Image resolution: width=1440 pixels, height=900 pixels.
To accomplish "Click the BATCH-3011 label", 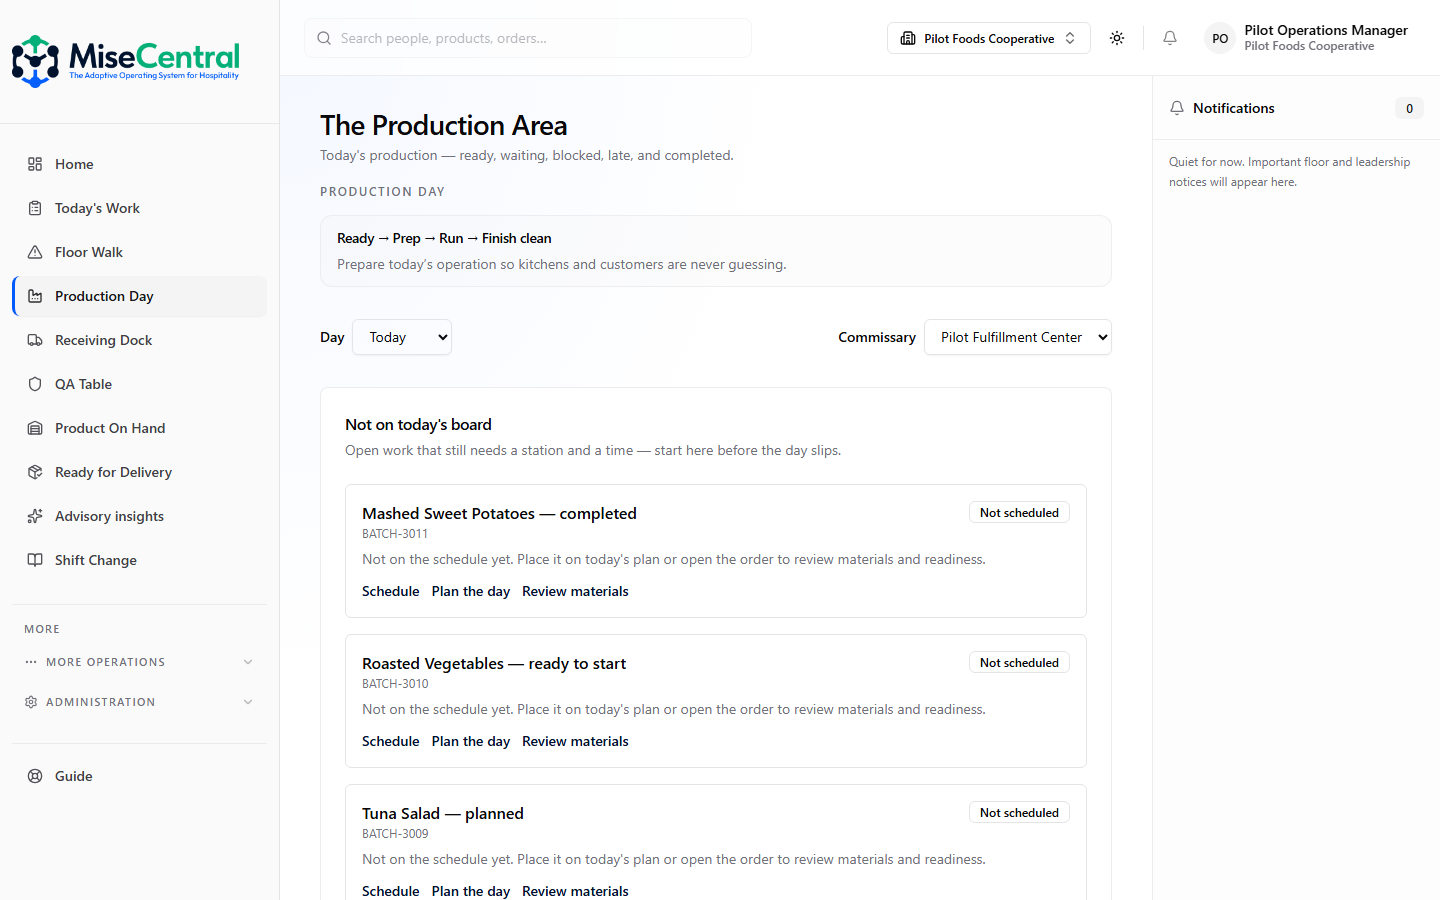I will pyautogui.click(x=395, y=534).
